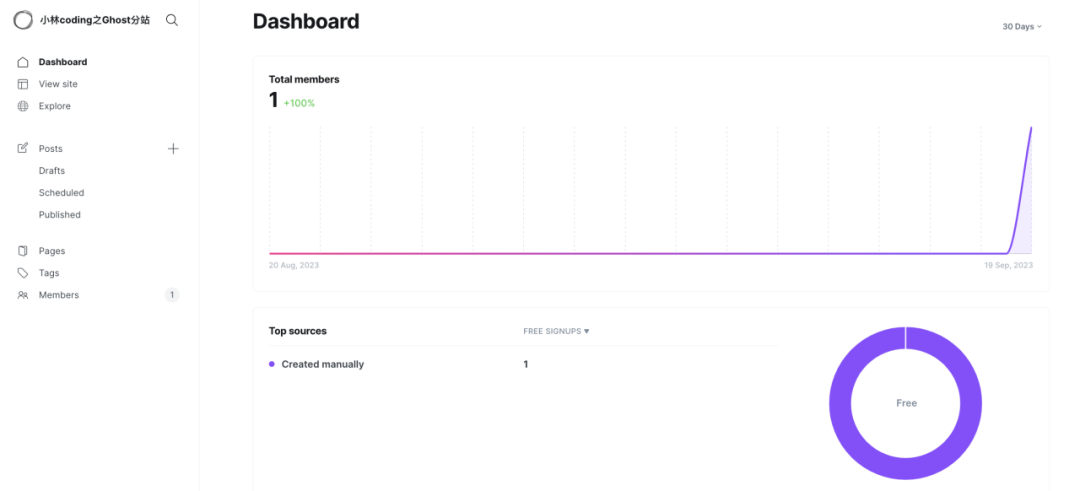The image size is (1080, 491).
Task: Go to Published posts
Action: (59, 215)
